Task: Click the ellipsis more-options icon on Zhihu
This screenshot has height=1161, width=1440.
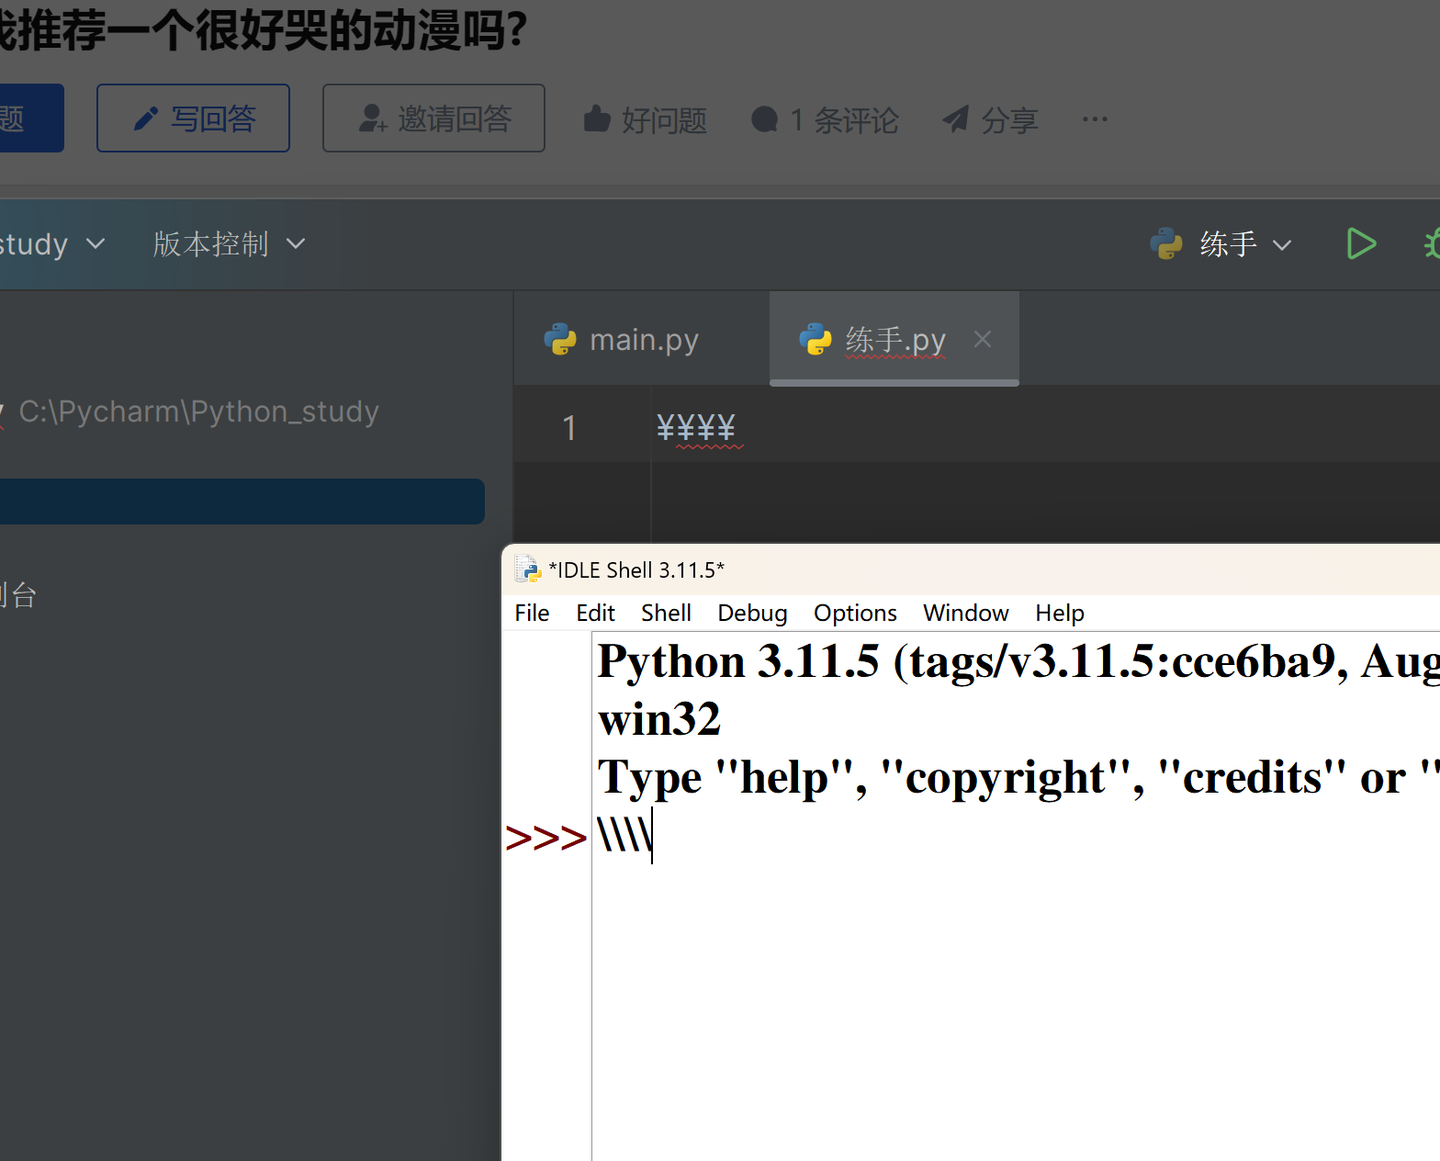Action: 1094,119
